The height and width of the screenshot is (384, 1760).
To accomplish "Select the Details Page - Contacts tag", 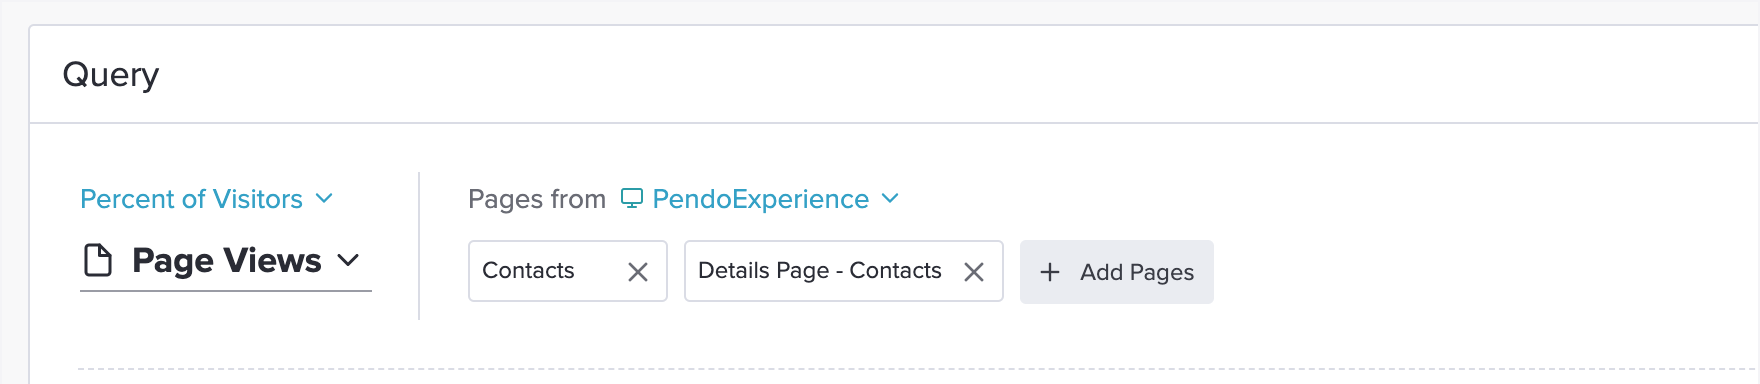I will [844, 271].
